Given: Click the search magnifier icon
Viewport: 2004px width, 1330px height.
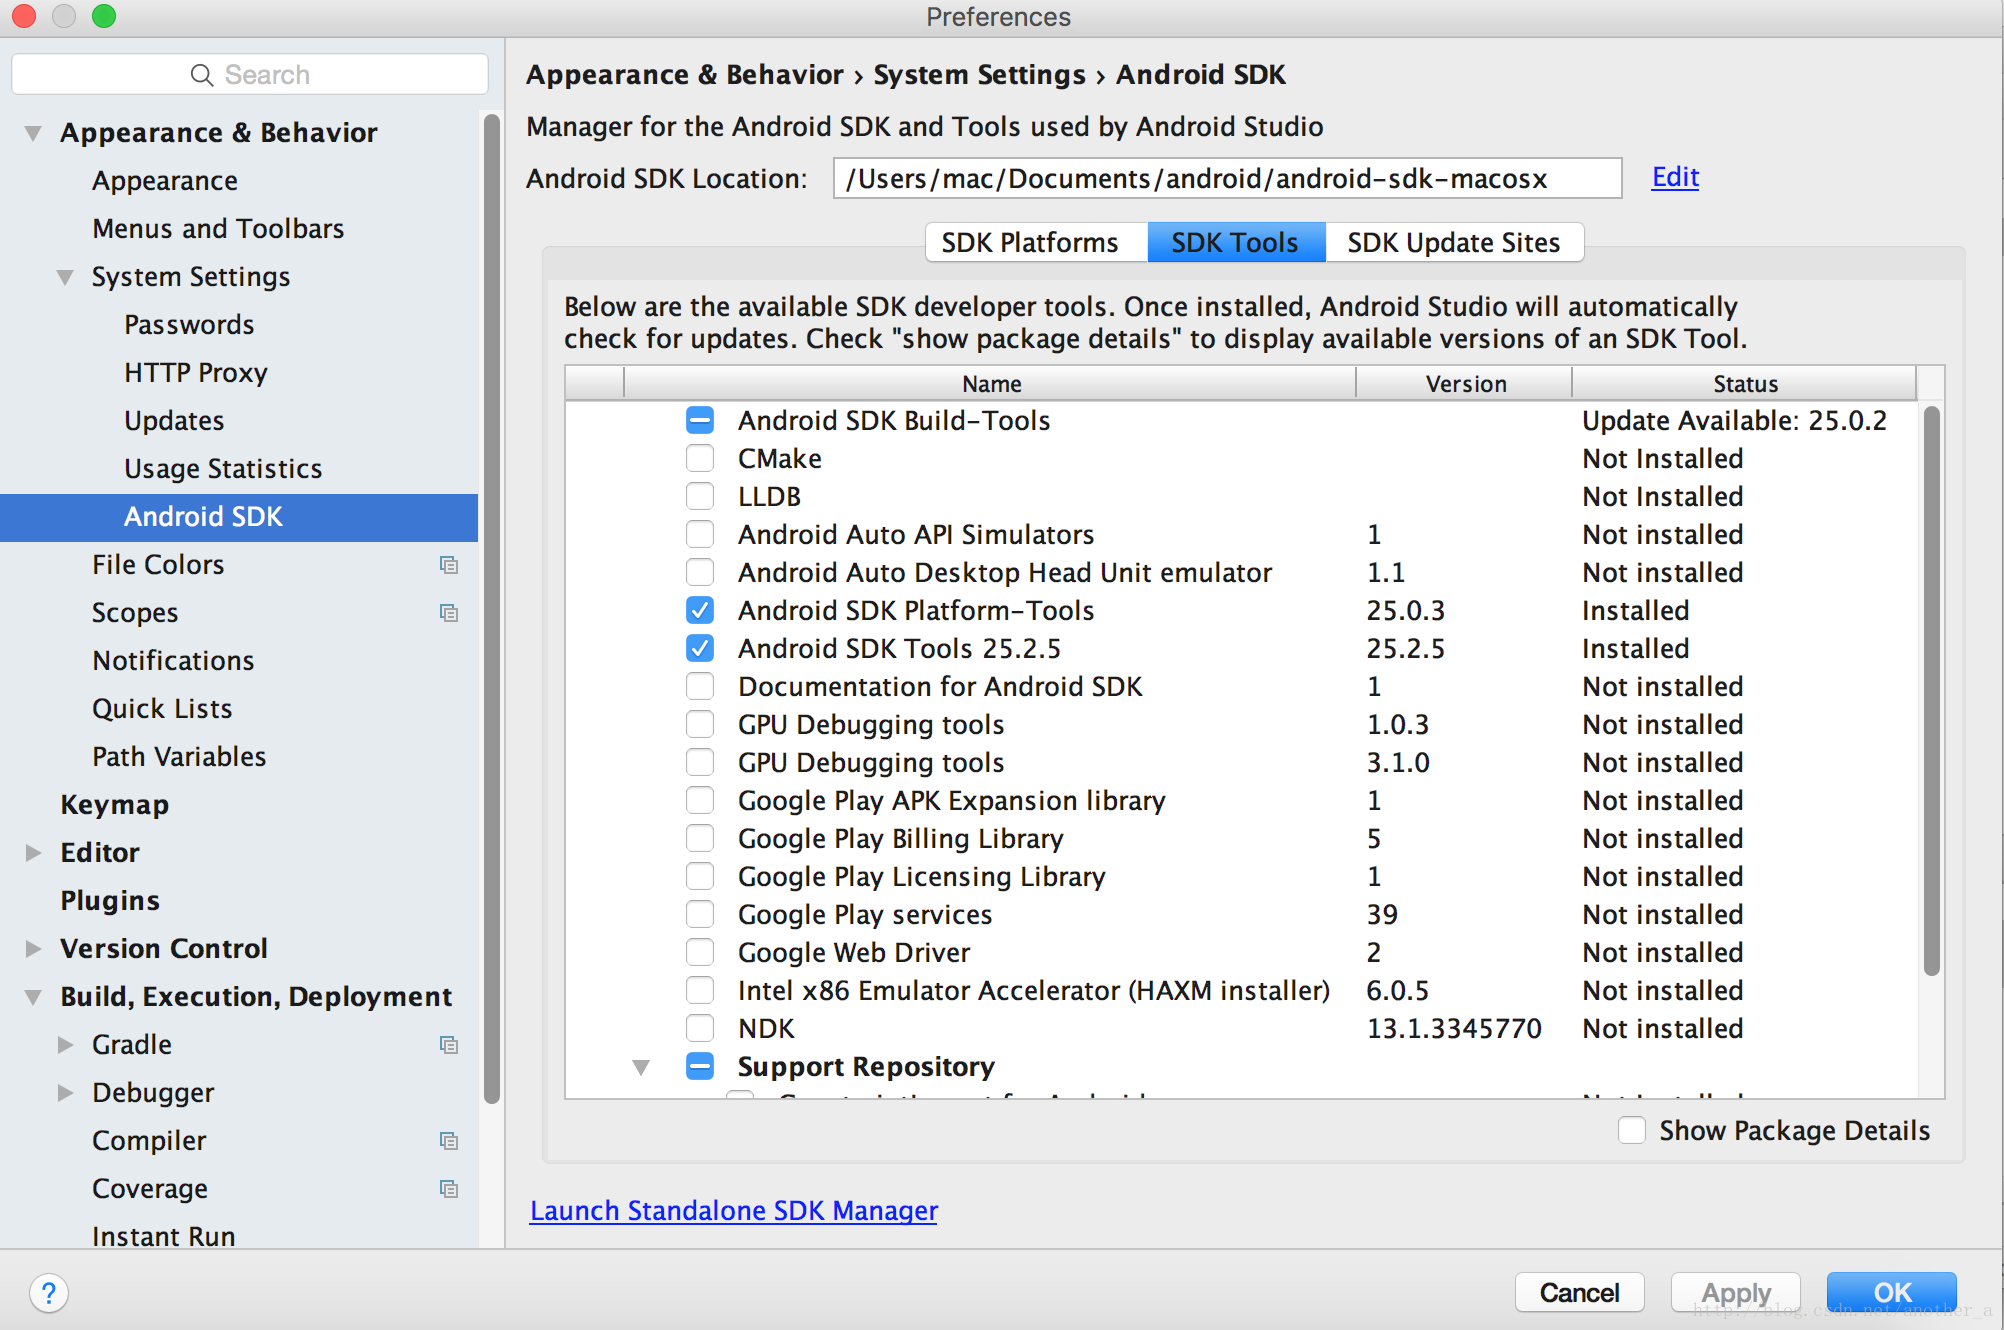Looking at the screenshot, I should click(x=202, y=75).
